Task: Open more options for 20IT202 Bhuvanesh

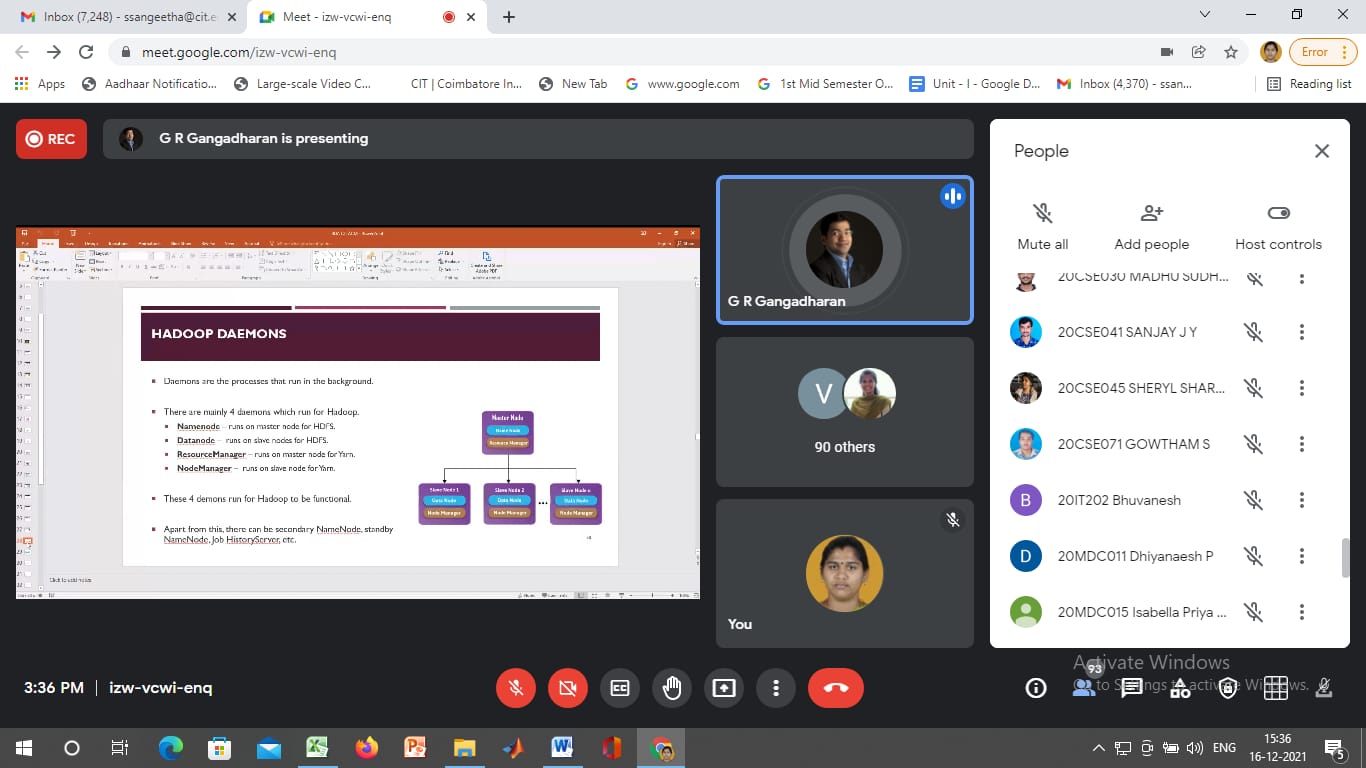Action: coord(1301,500)
